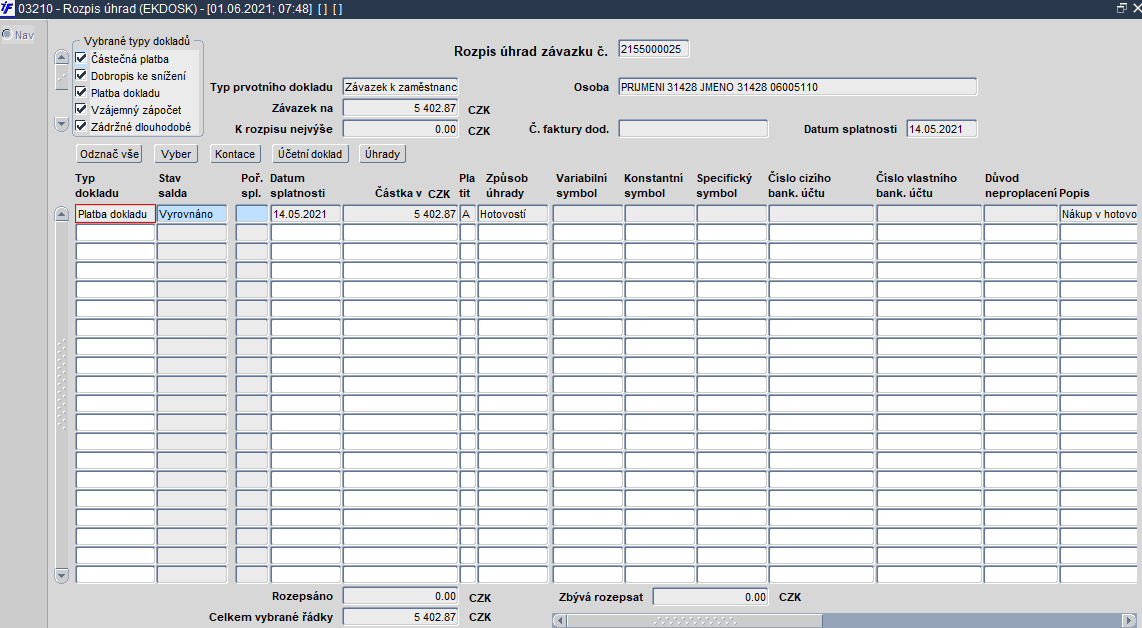Screen dimensions: 1142x628
Task: Click the Rozepsáno total field
Action: (x=401, y=596)
